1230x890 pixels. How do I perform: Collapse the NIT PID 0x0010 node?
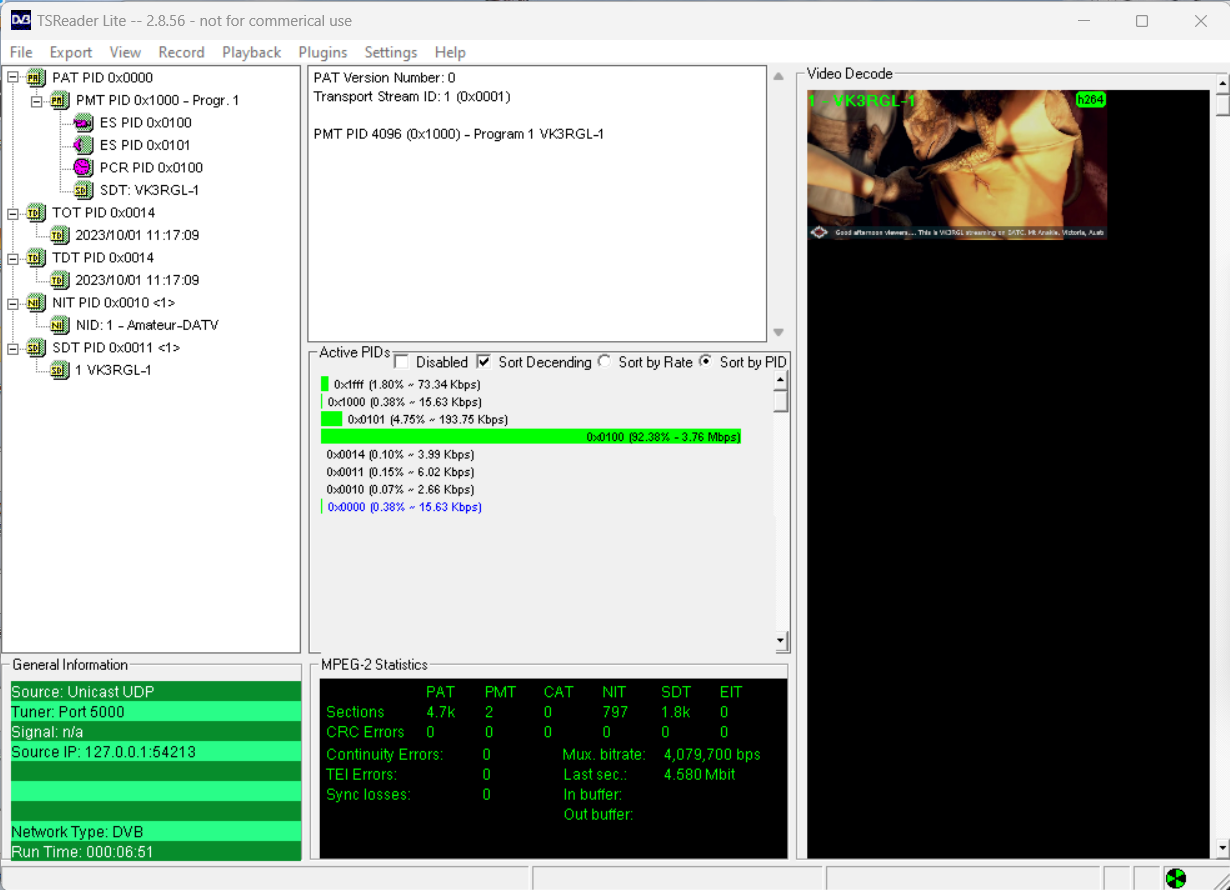(10, 302)
